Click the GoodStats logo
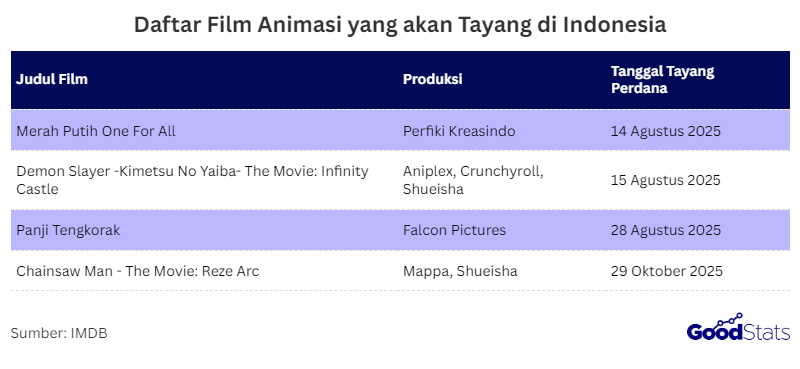 point(738,327)
